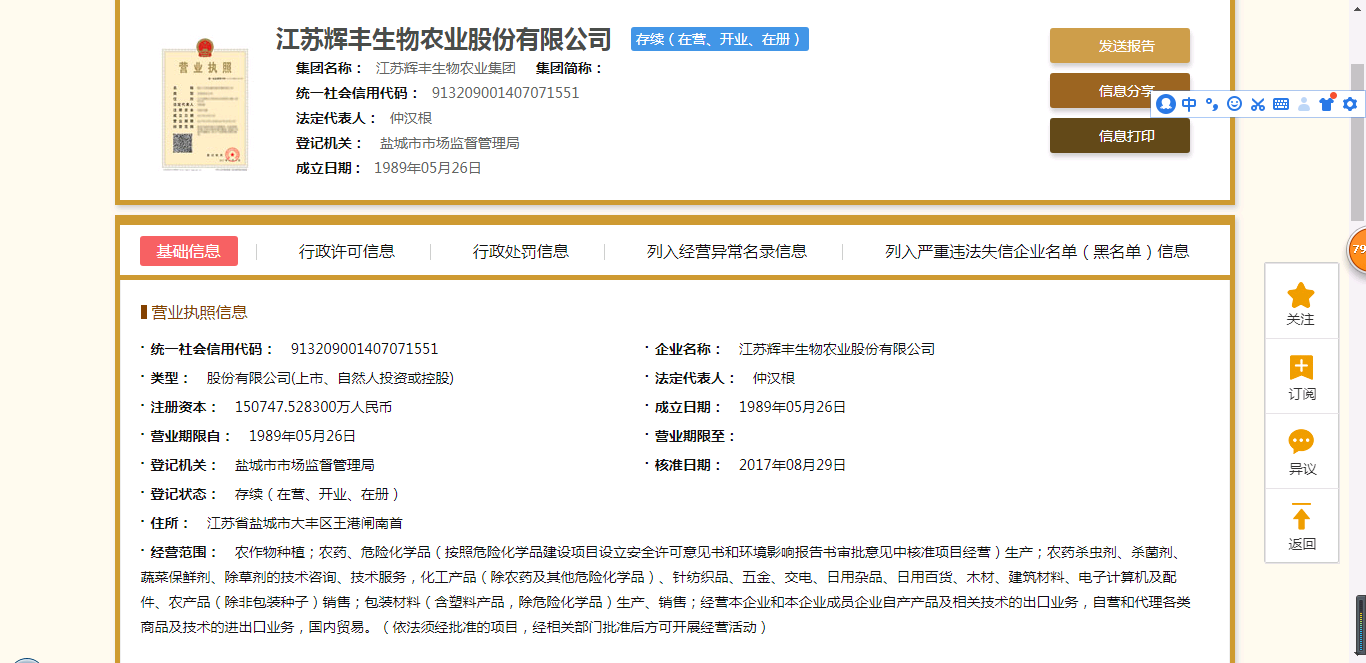Open the skin shirt icon
Screen dimensions: 1366x663
1327,103
